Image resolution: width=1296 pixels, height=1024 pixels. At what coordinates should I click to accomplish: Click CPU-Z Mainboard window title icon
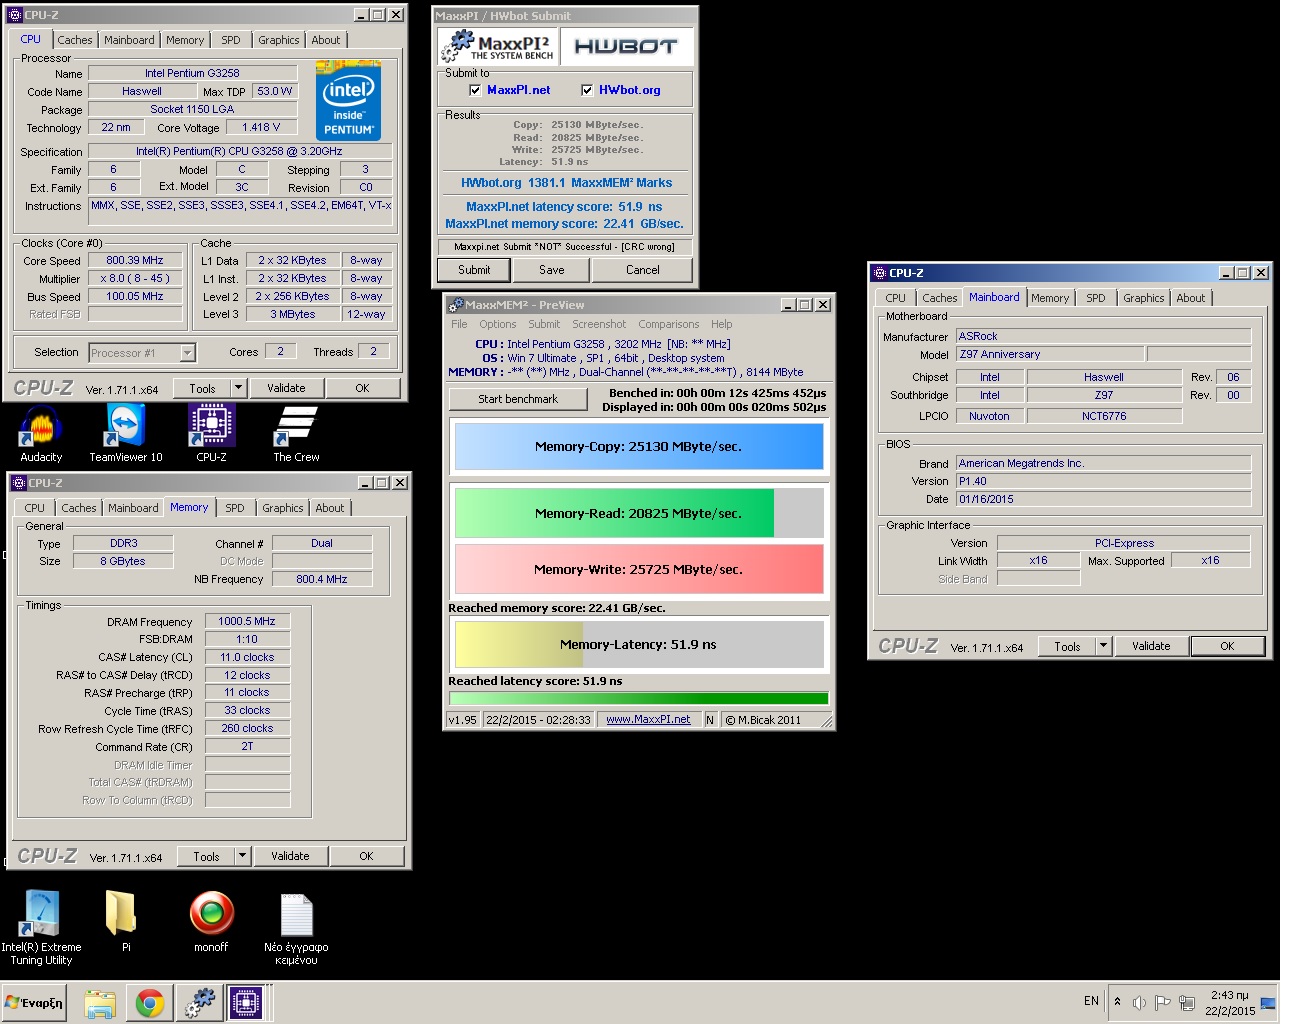click(x=879, y=273)
